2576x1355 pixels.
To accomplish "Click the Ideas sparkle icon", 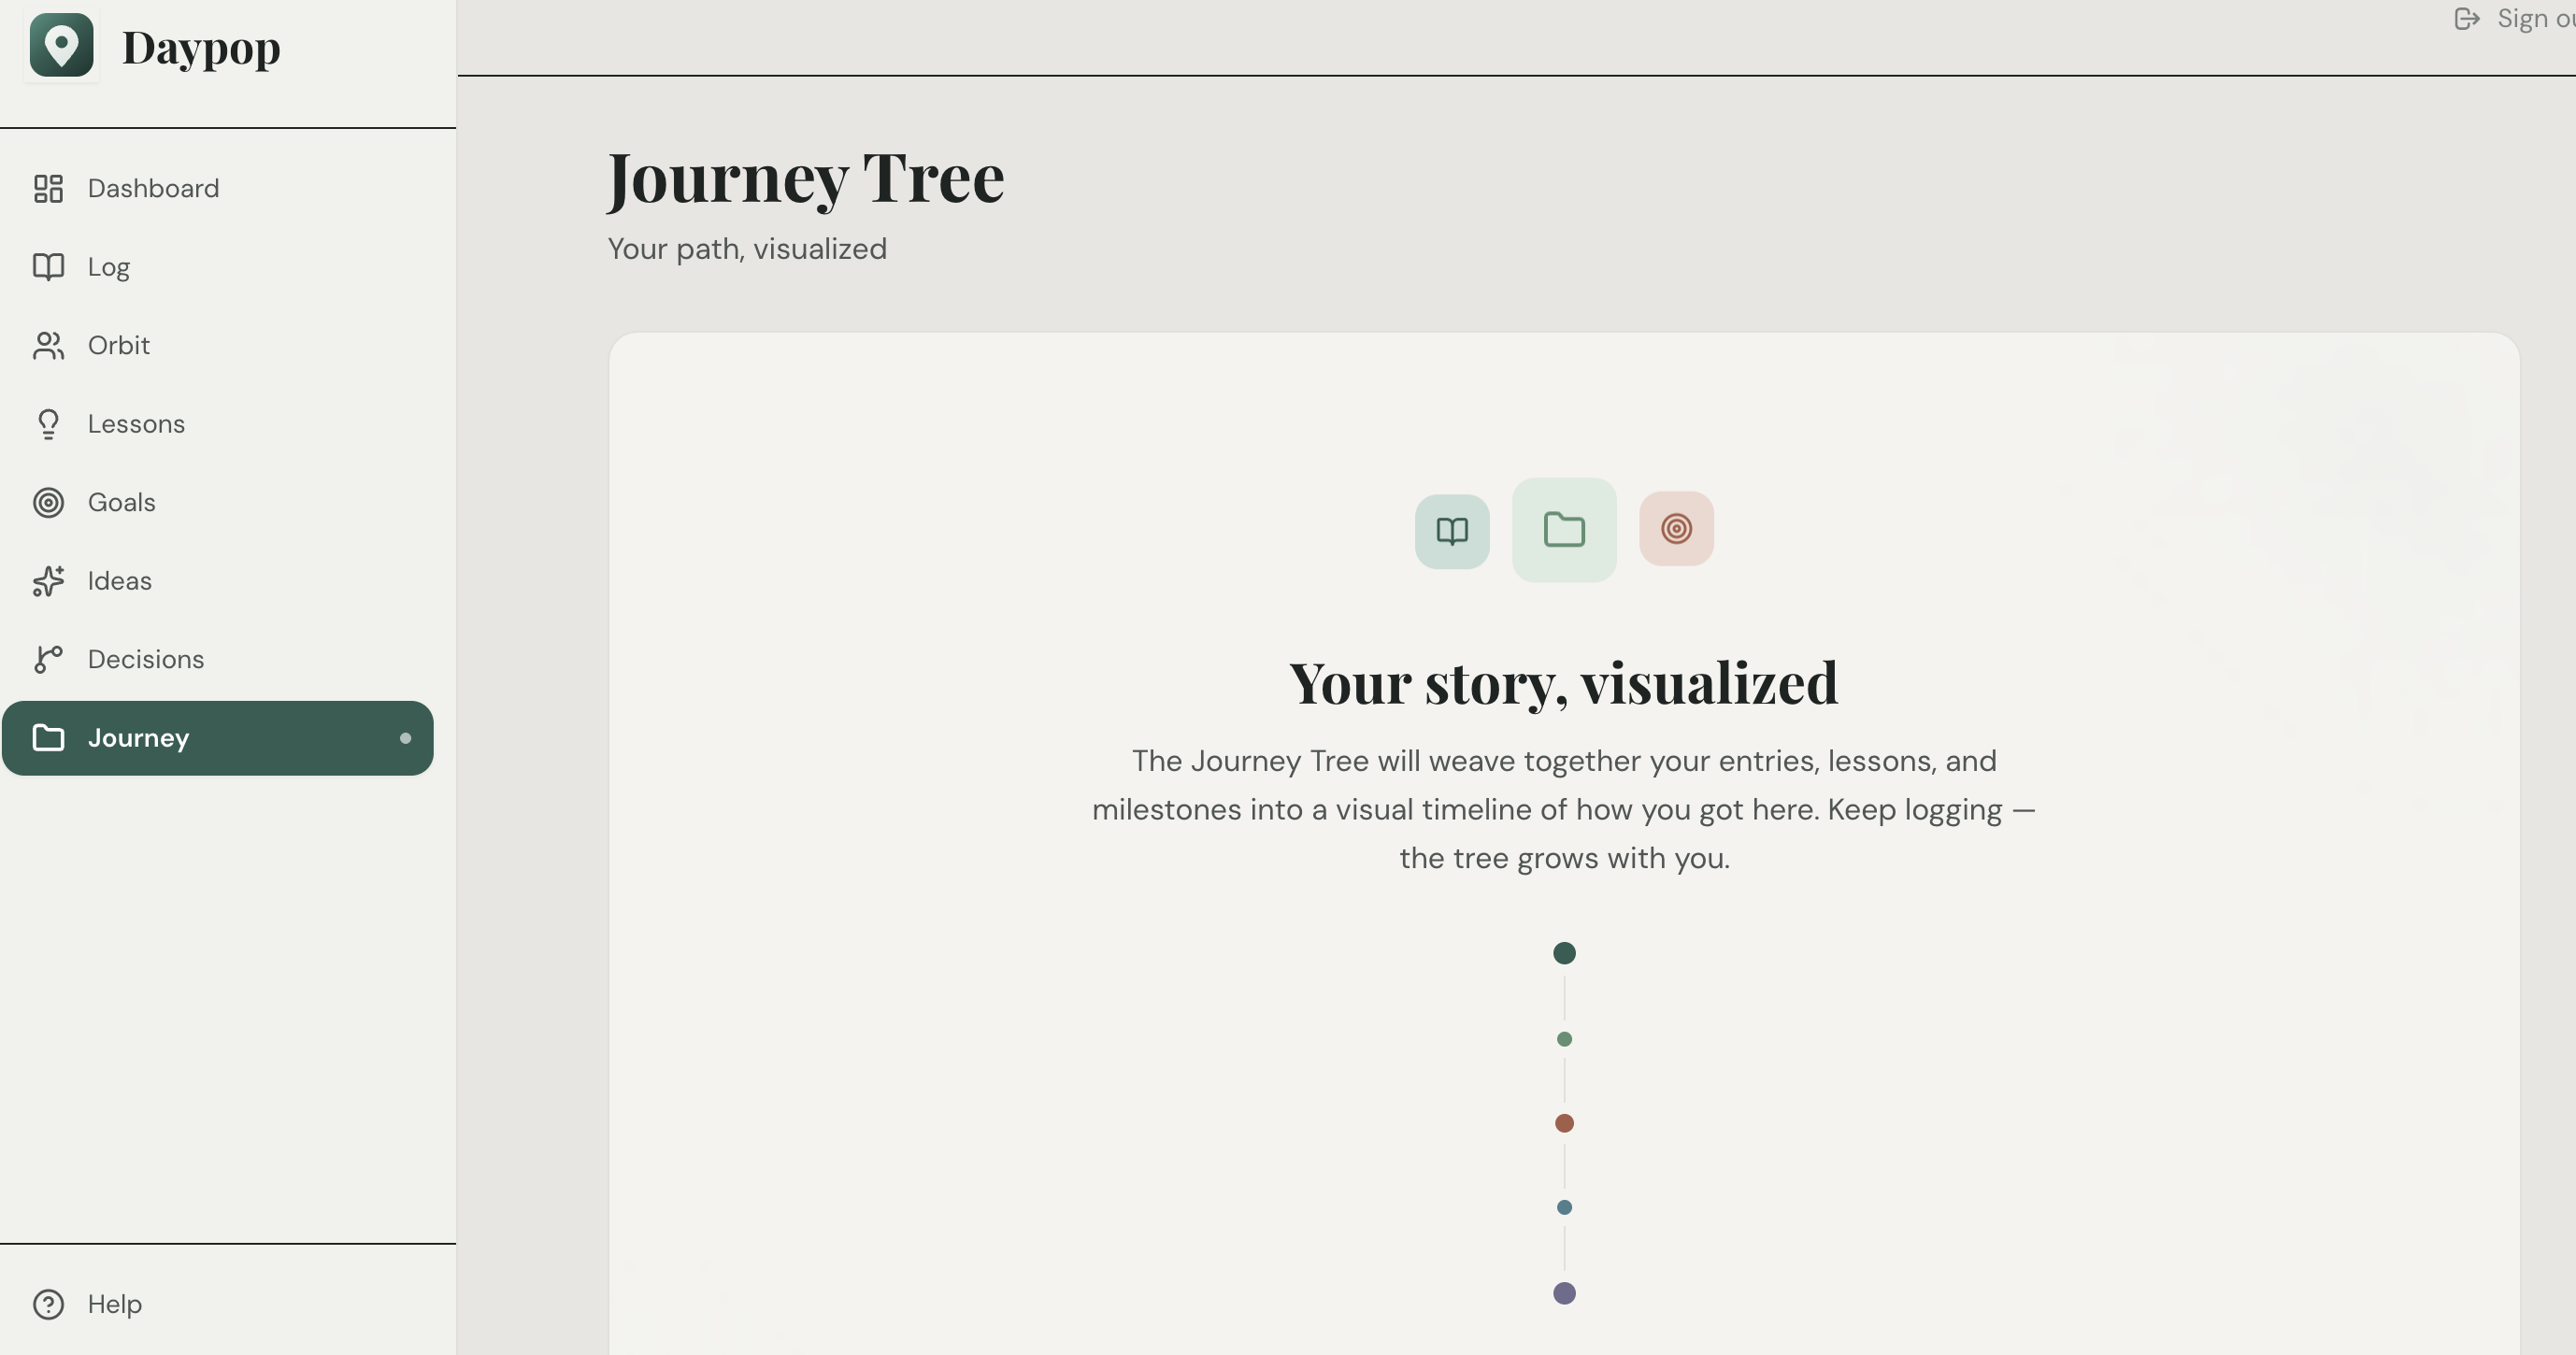I will click(x=48, y=581).
